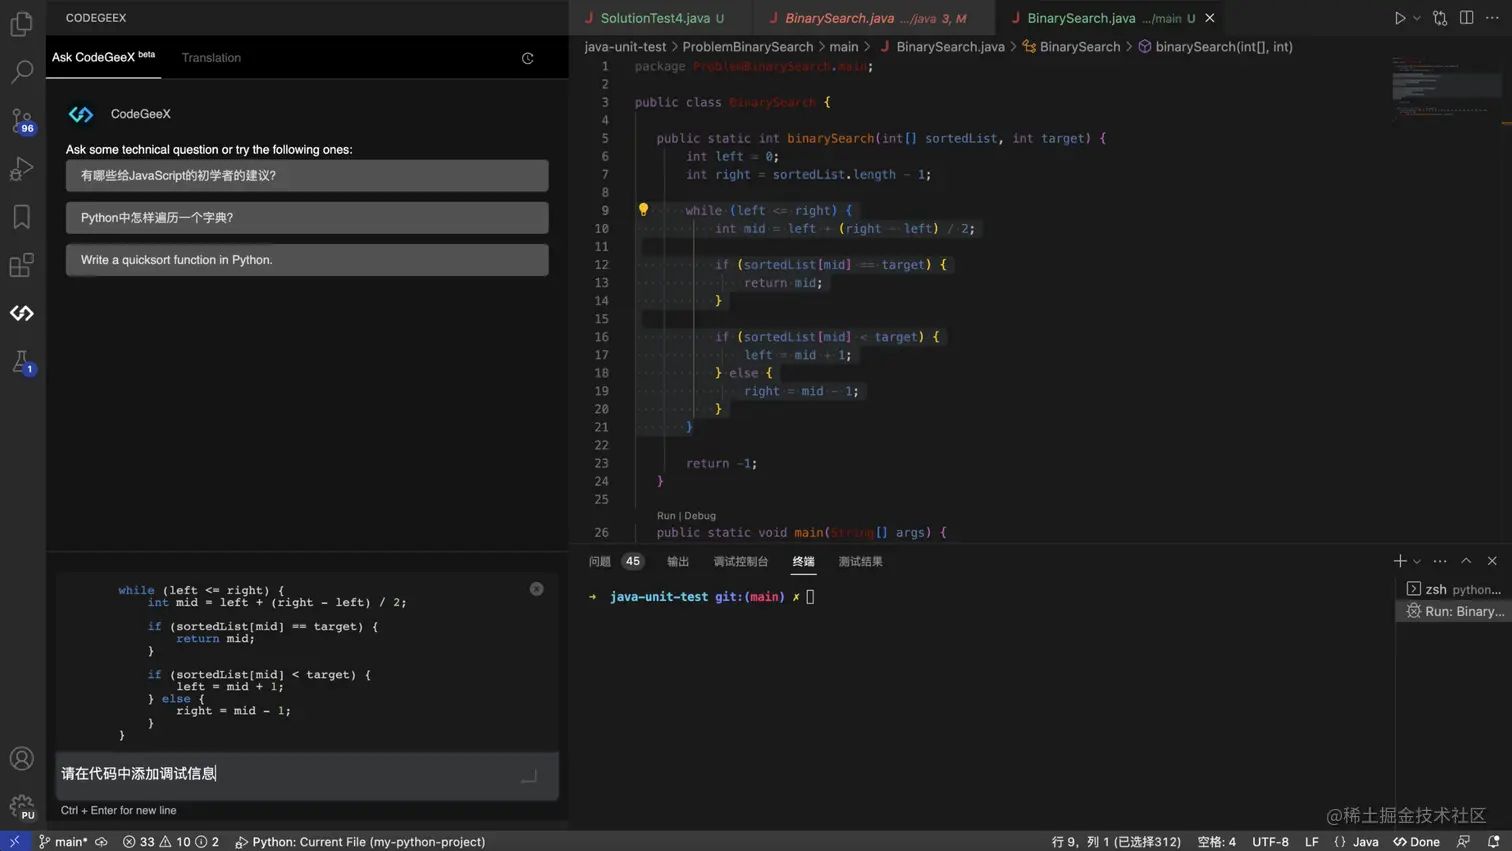Open the remote window indicator

(x=14, y=842)
